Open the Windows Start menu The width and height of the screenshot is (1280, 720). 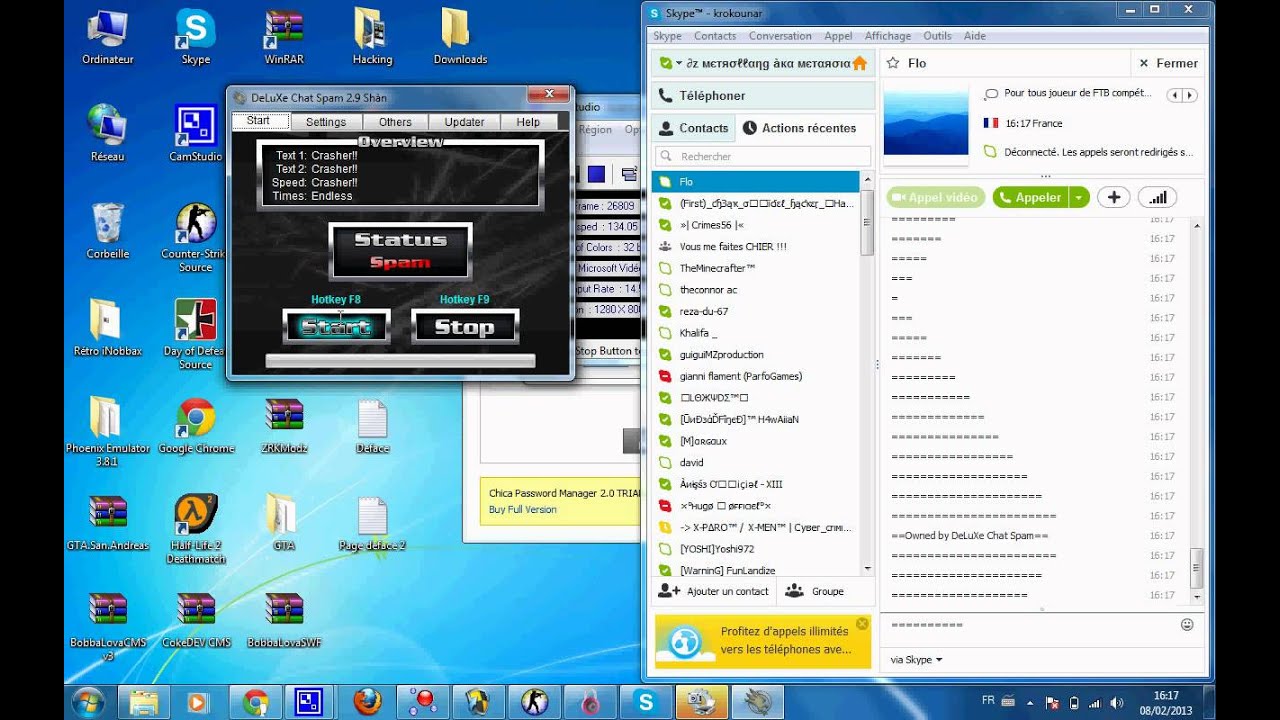pyautogui.click(x=87, y=702)
